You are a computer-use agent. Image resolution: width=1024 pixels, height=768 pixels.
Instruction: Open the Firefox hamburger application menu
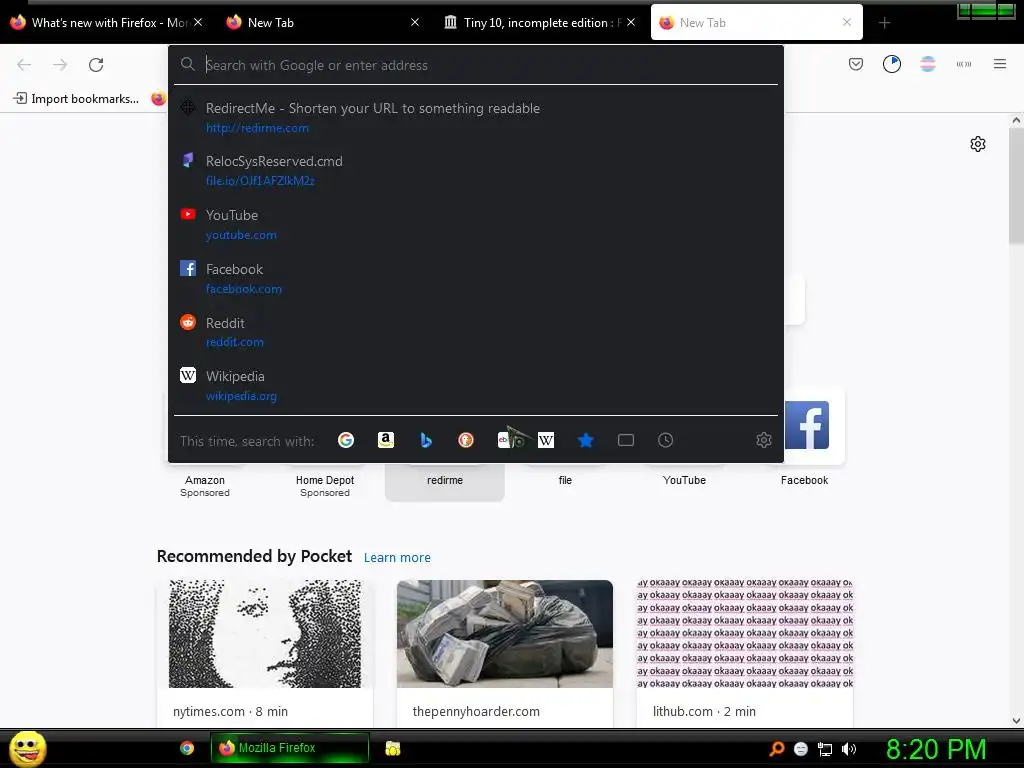(999, 64)
